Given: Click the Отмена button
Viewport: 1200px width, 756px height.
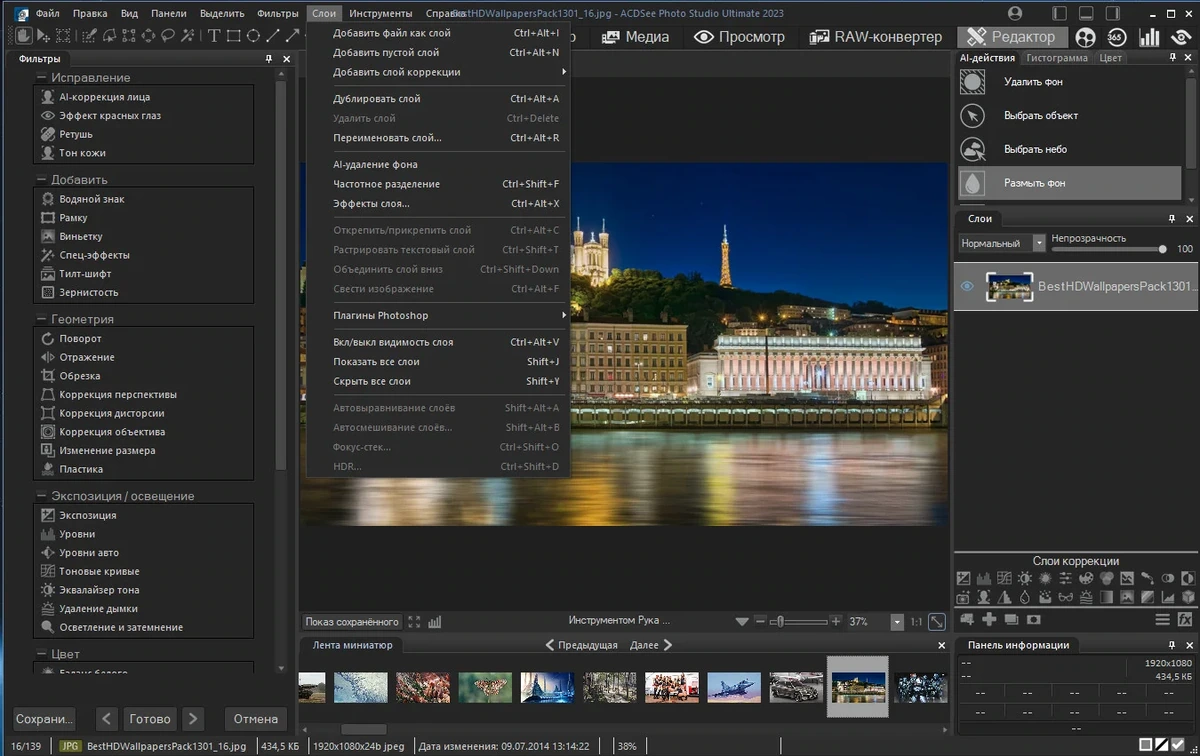Looking at the screenshot, I should click(256, 718).
